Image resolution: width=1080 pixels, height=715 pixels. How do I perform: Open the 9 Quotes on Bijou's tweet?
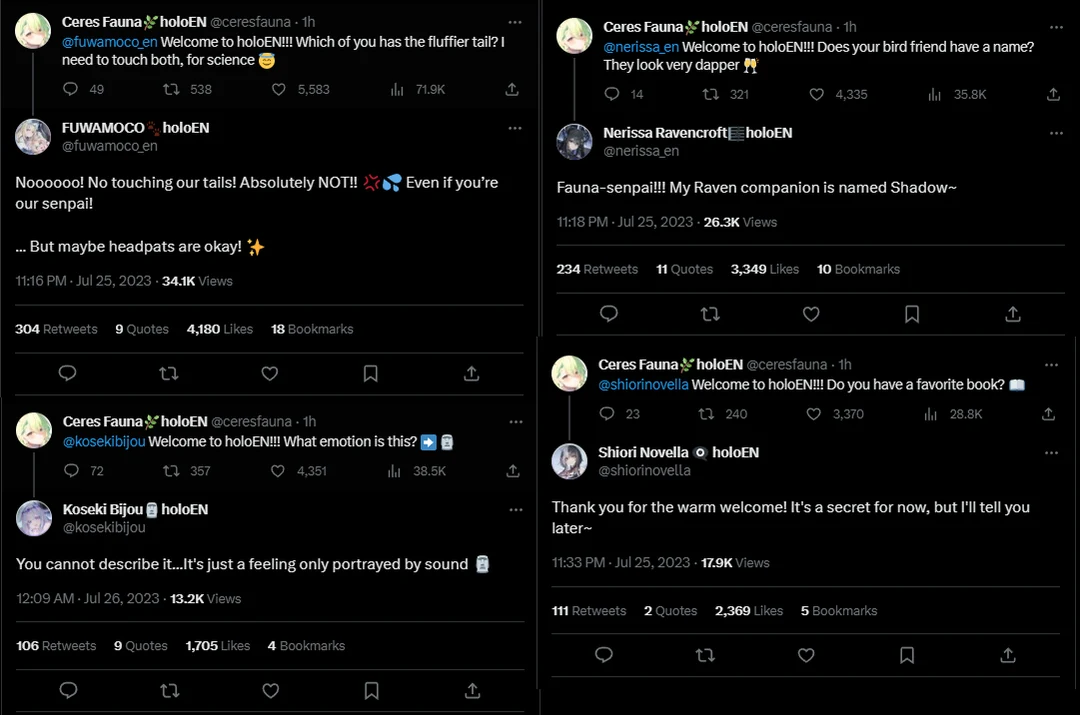coord(140,646)
